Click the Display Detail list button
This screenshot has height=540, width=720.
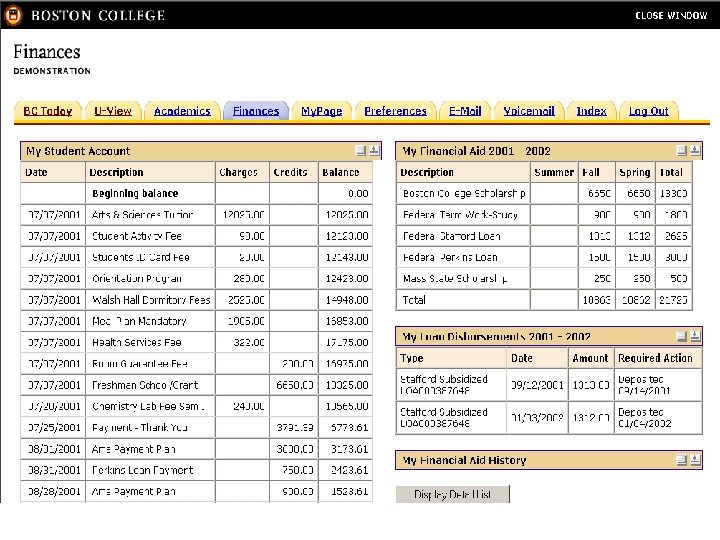[x=452, y=494]
